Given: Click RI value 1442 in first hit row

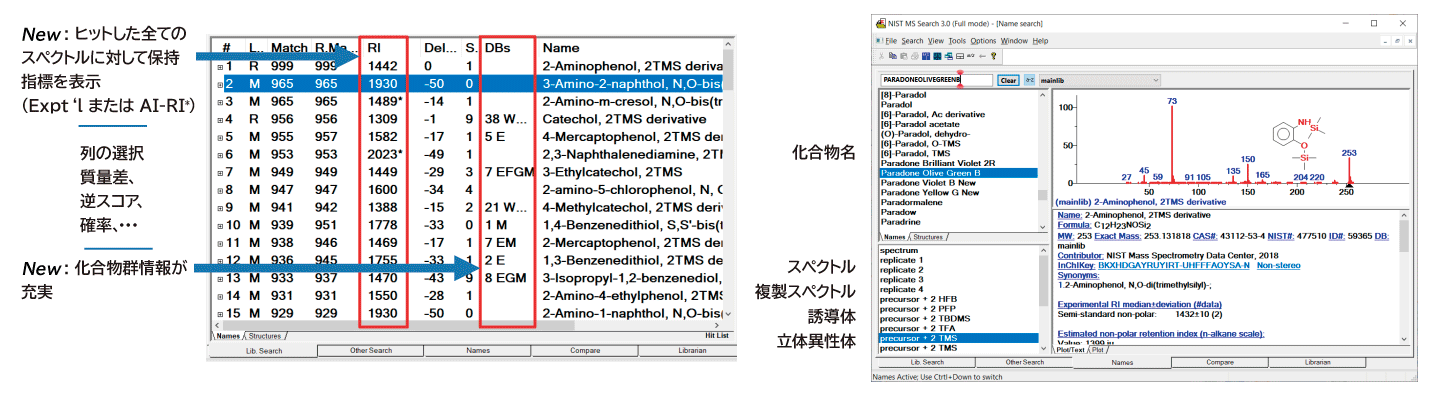Looking at the screenshot, I should (x=383, y=66).
